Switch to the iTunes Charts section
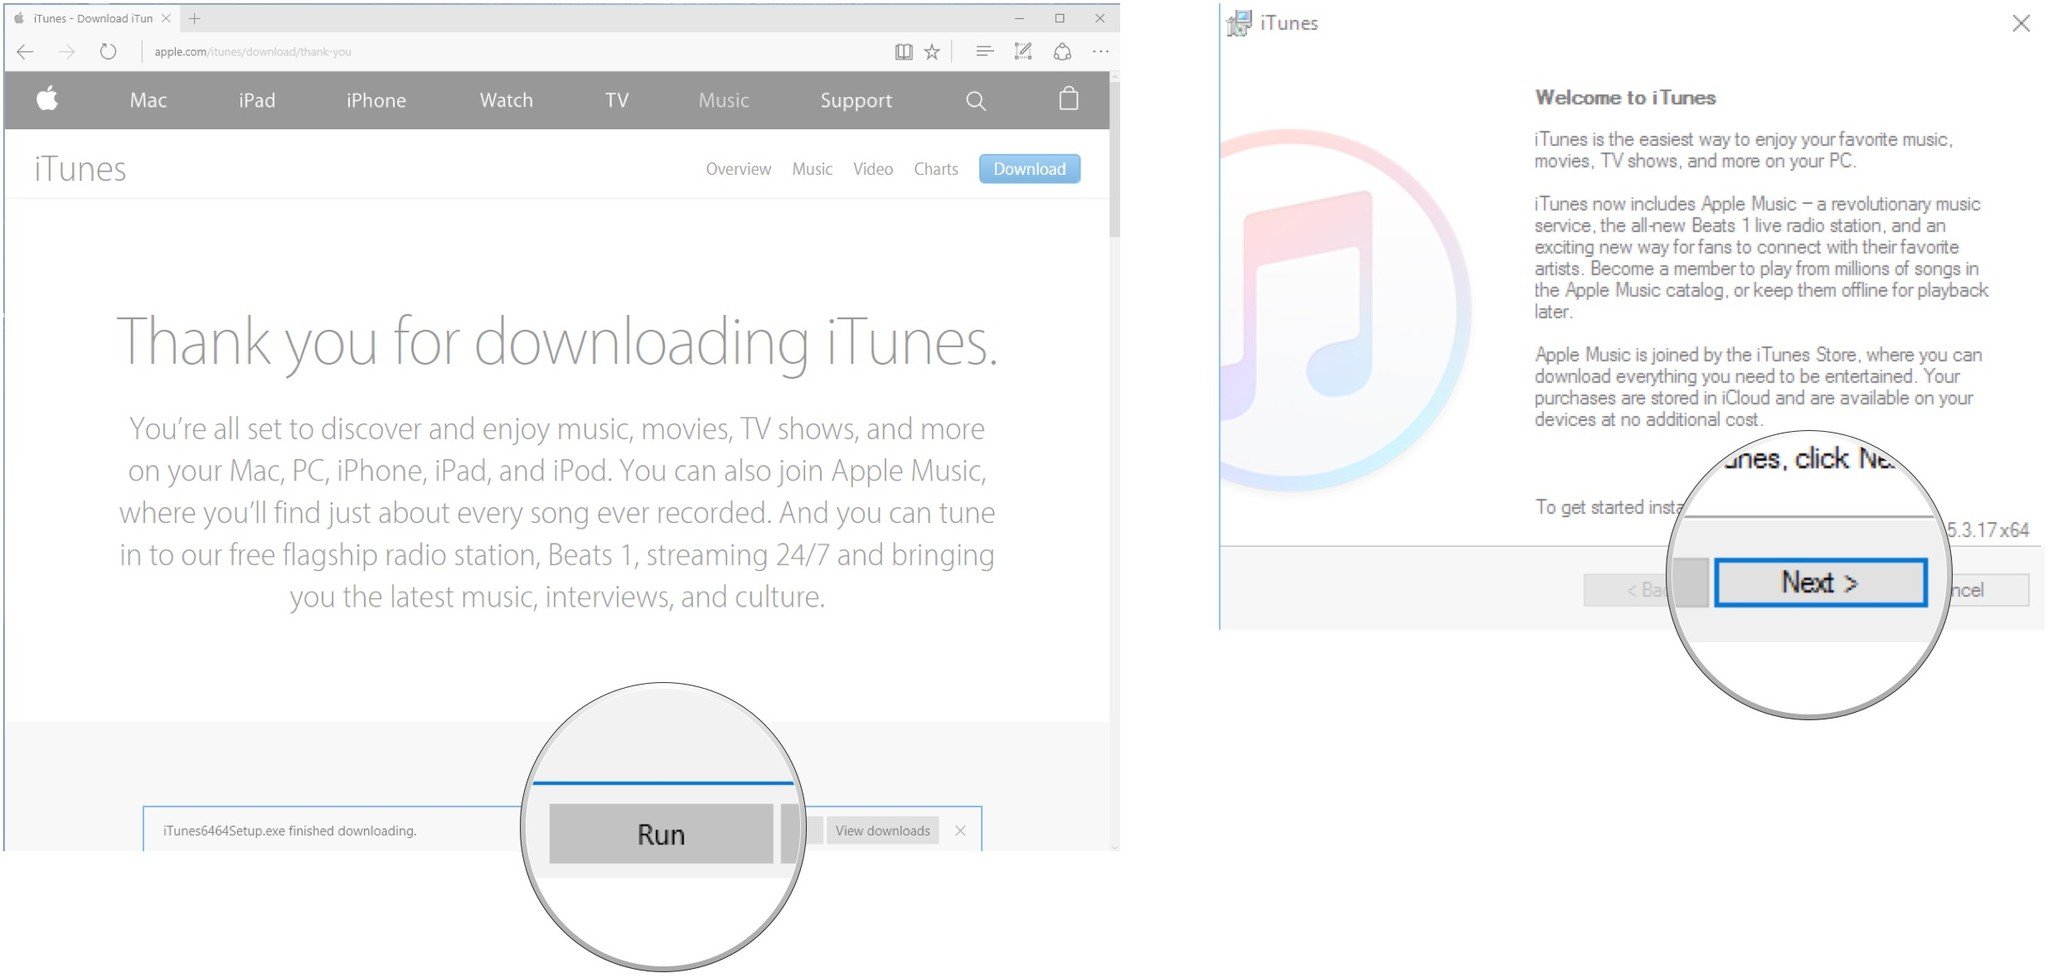Screen dimensions: 2048x978 [935, 169]
